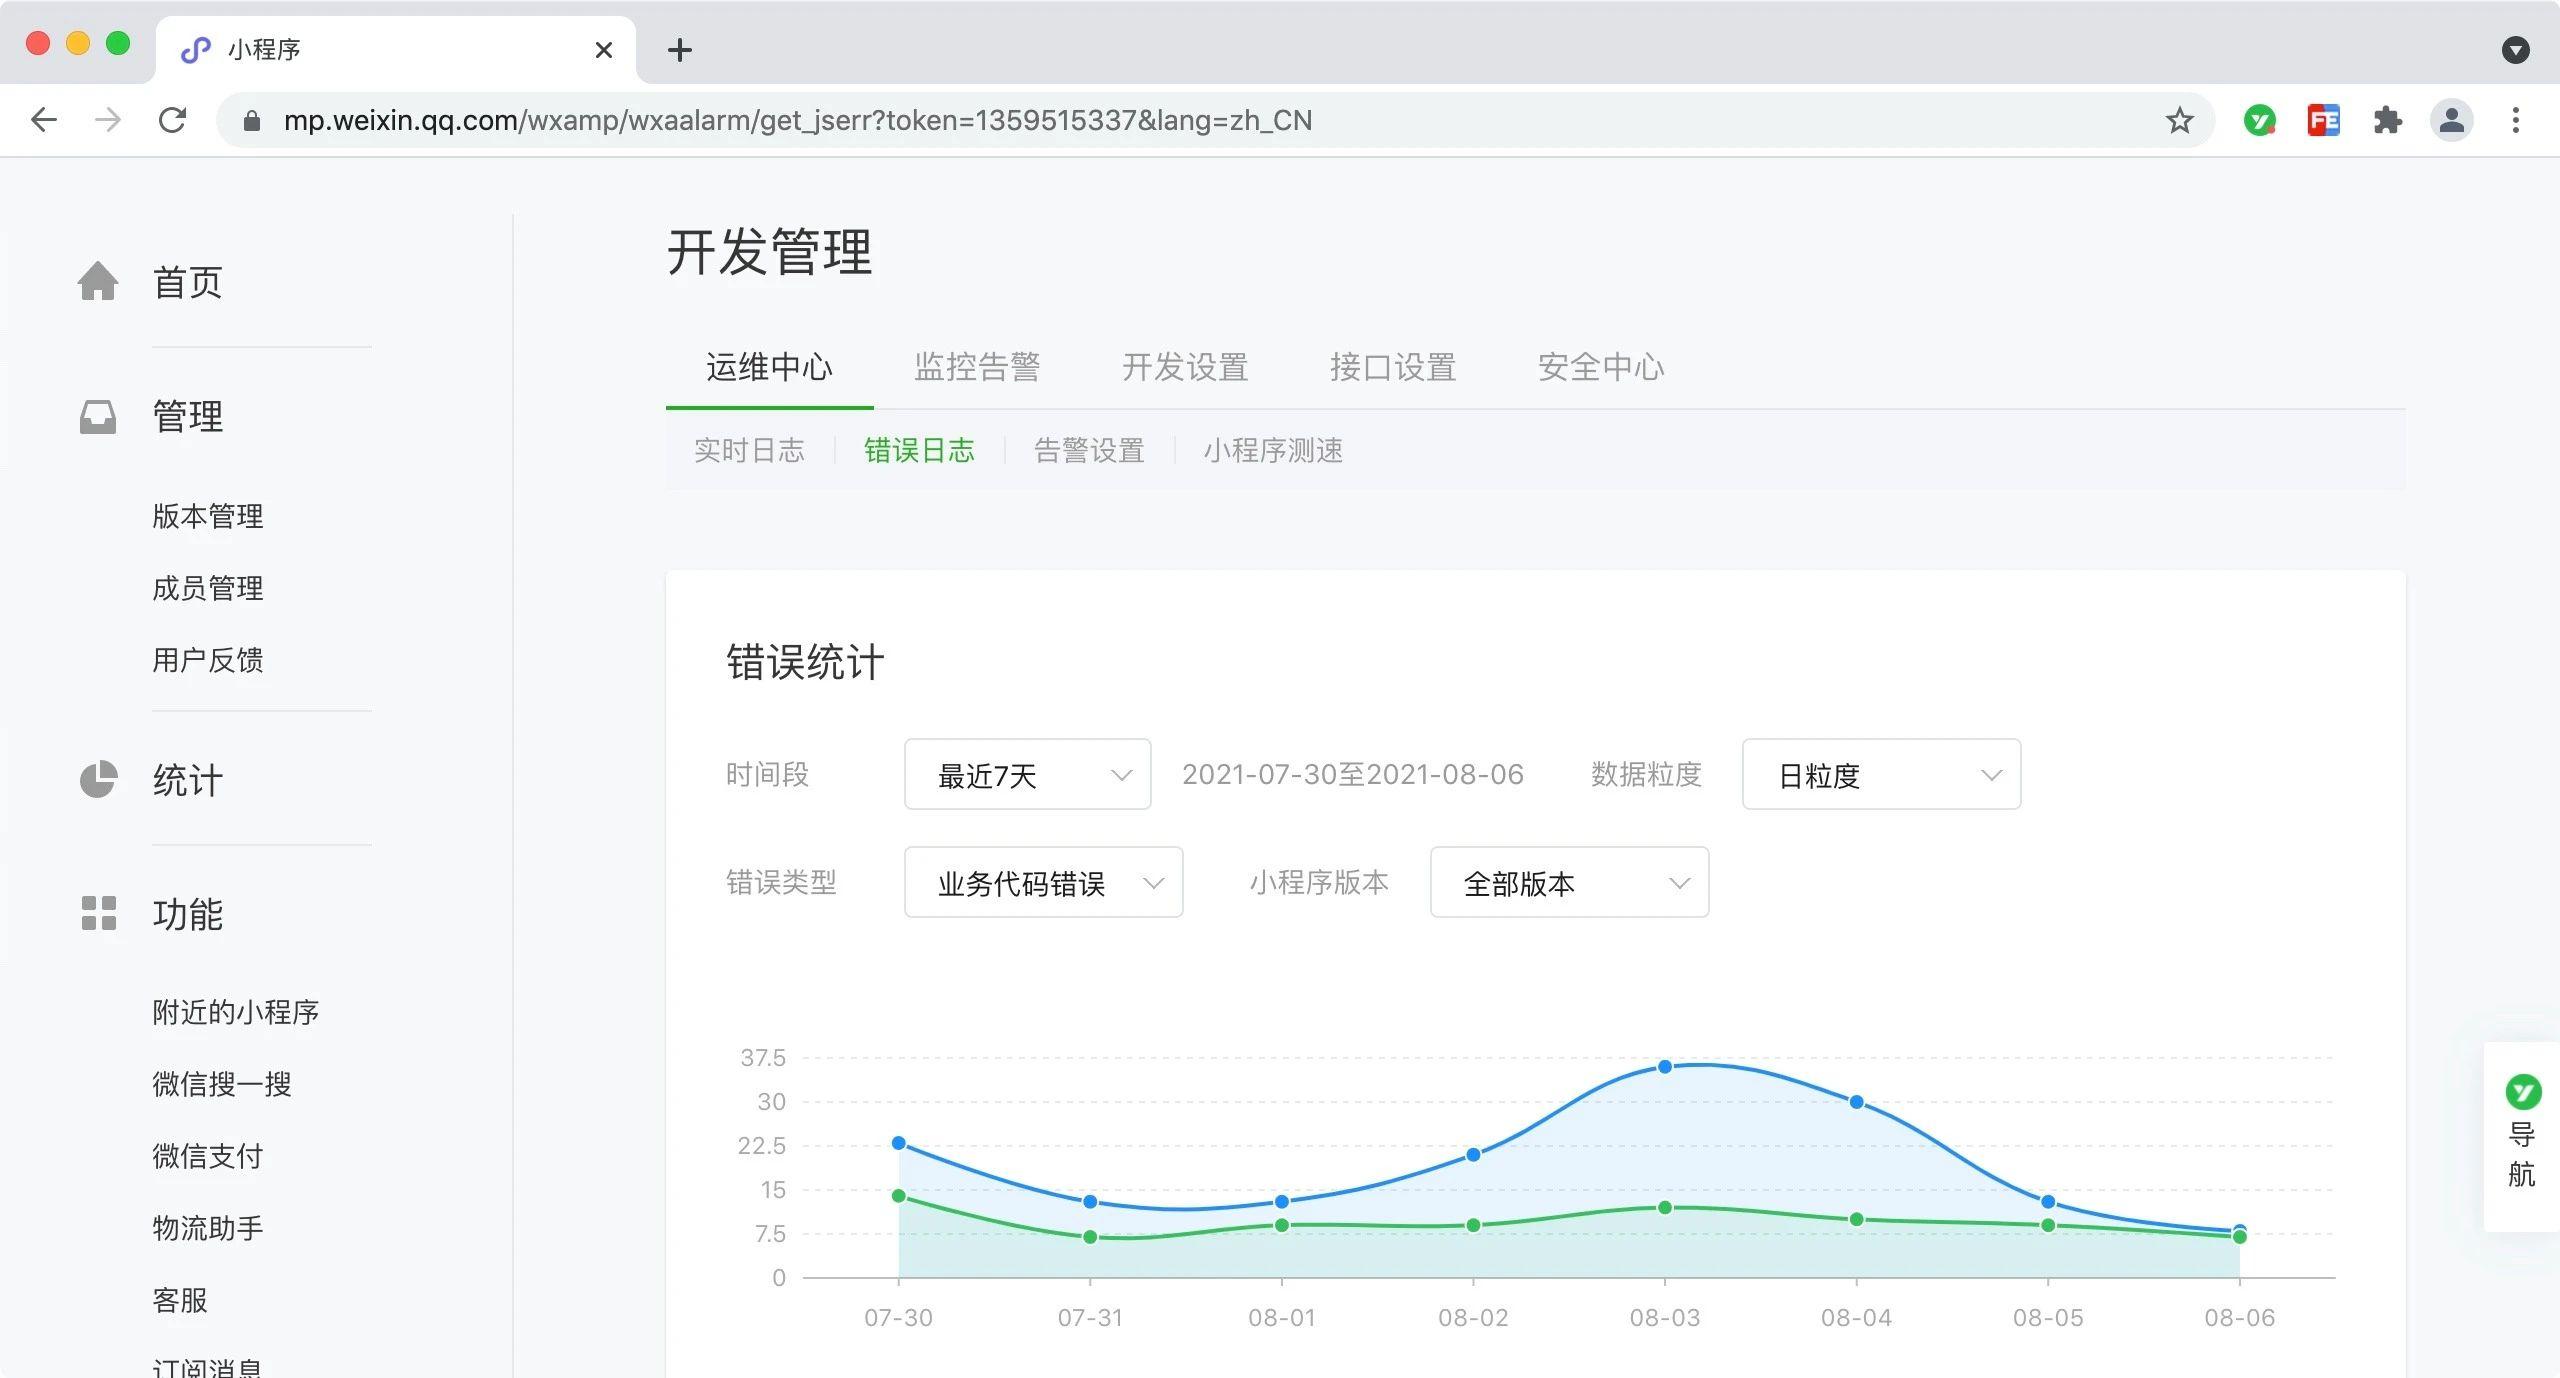Switch to the 开发设置 tab
Image resolution: width=2560 pixels, height=1378 pixels.
point(1184,367)
